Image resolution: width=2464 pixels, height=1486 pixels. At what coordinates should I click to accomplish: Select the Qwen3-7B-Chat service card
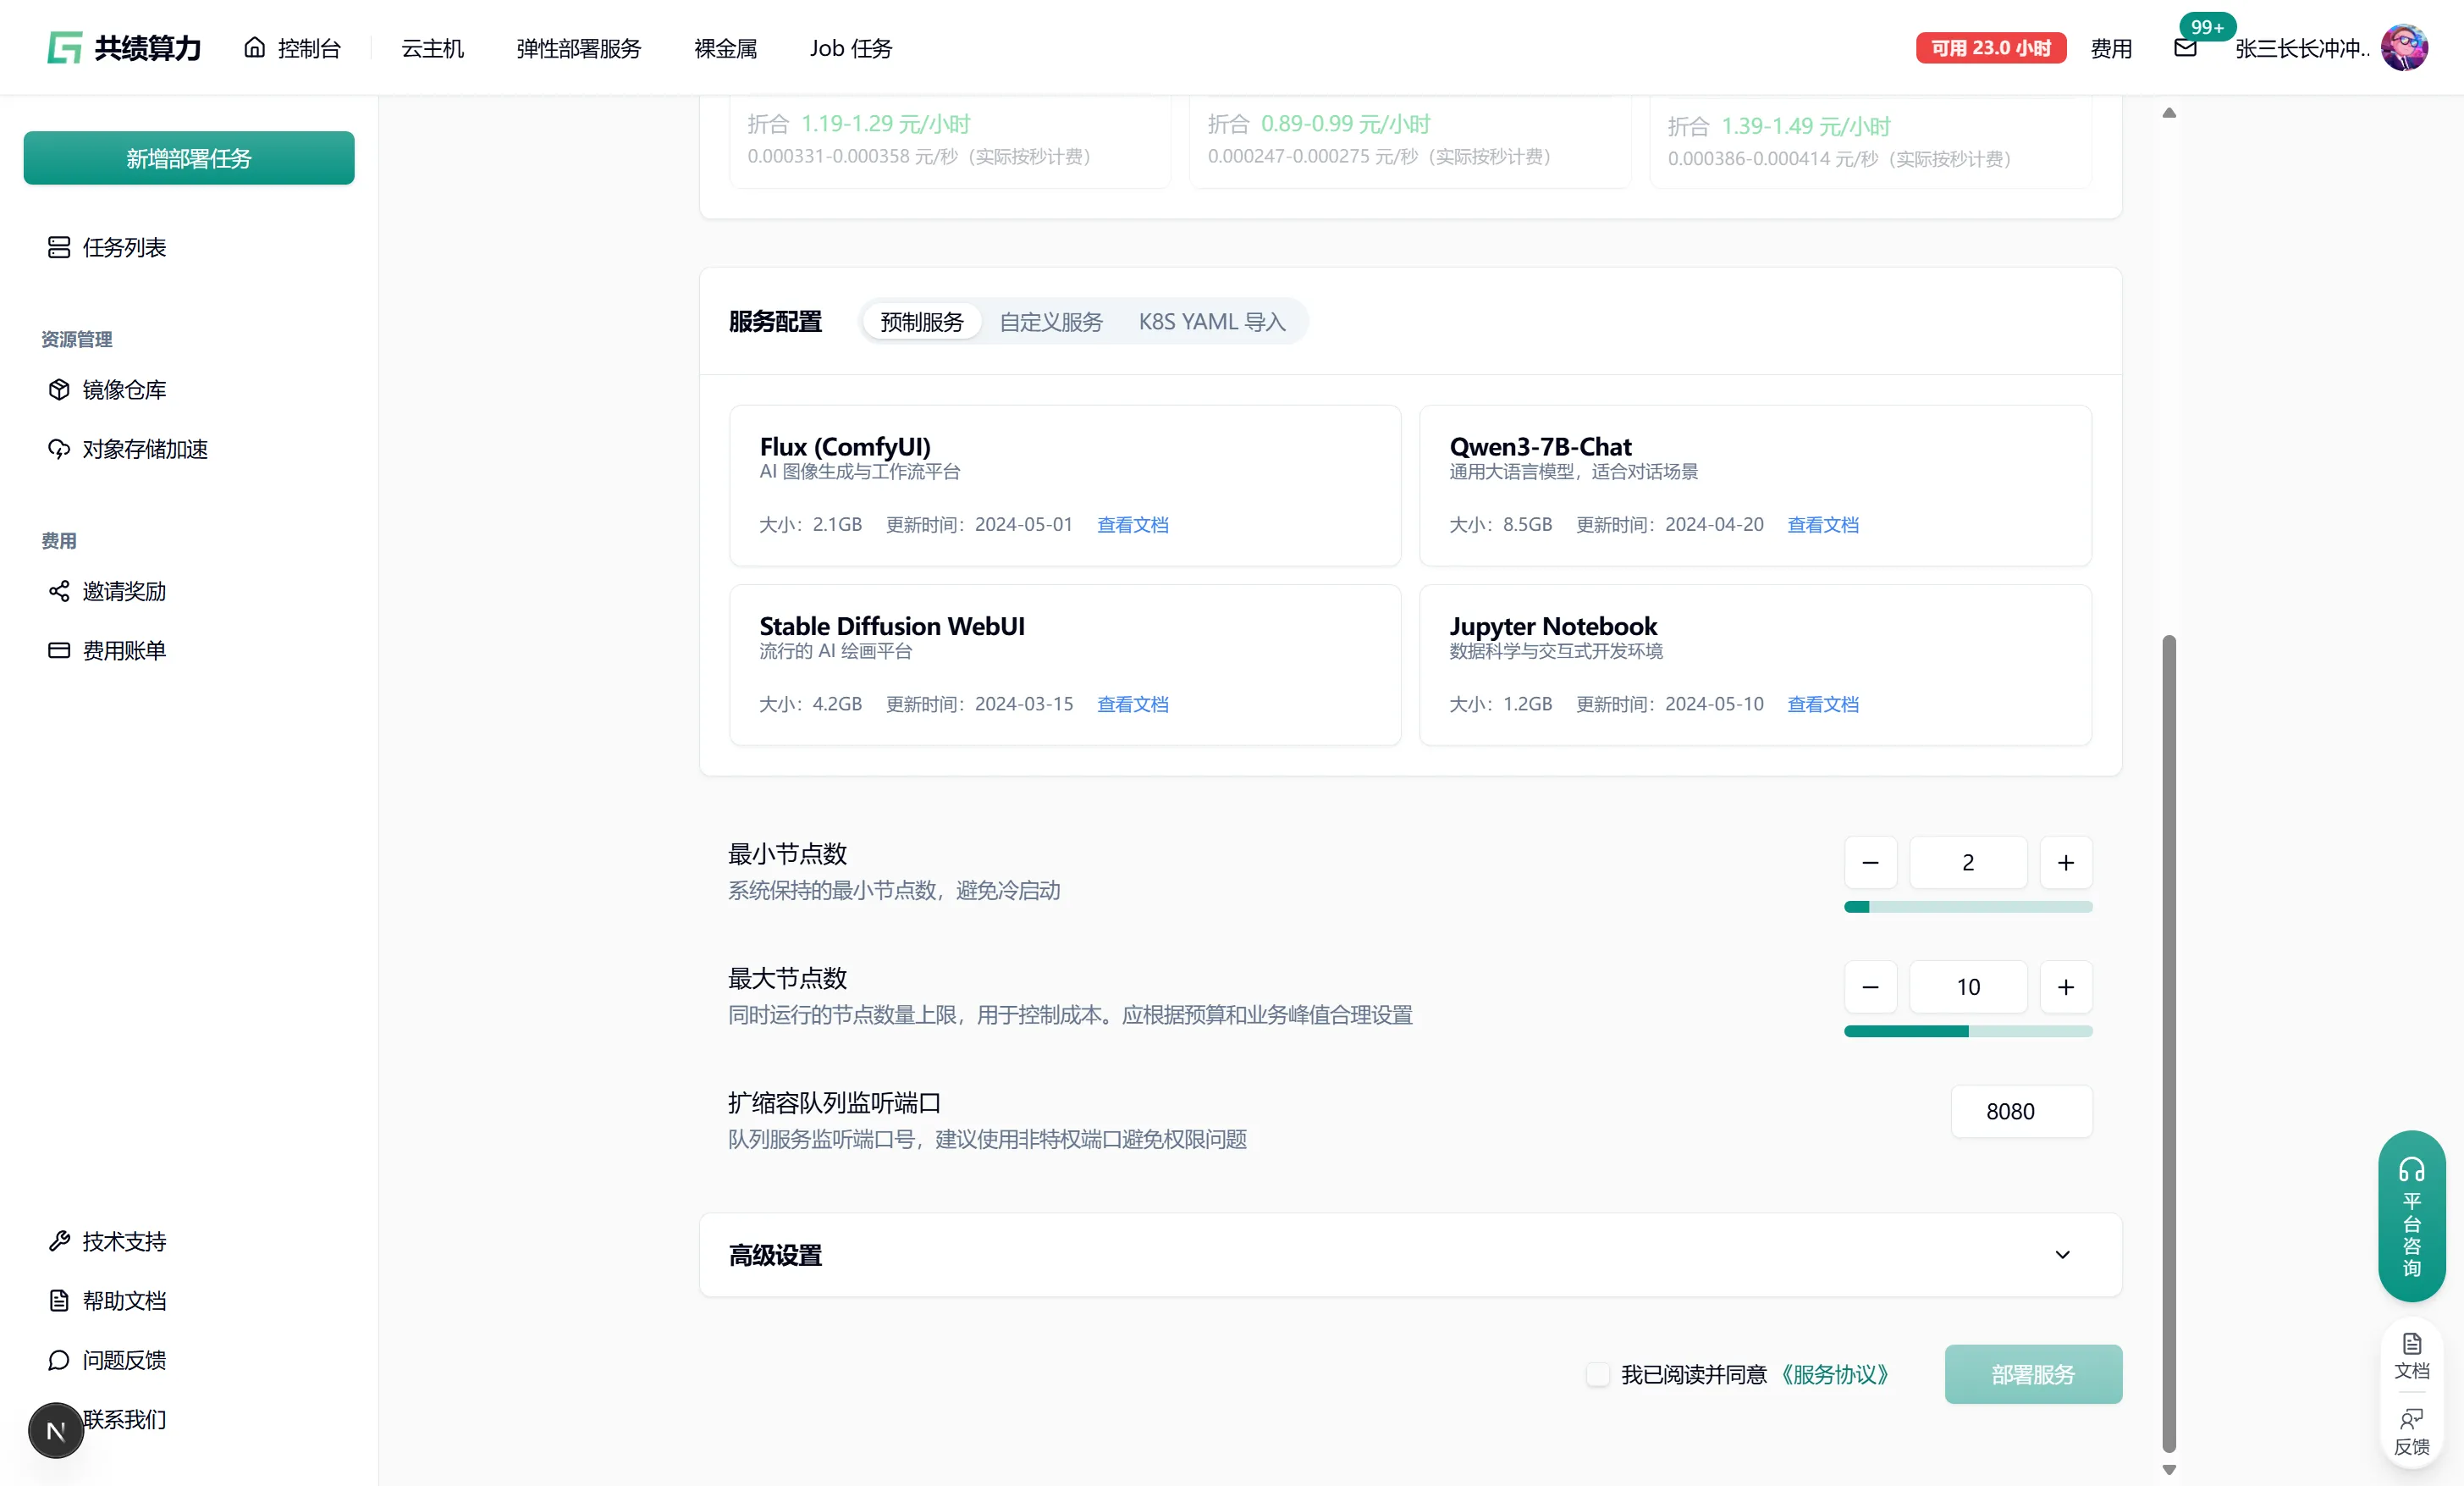(x=1755, y=485)
